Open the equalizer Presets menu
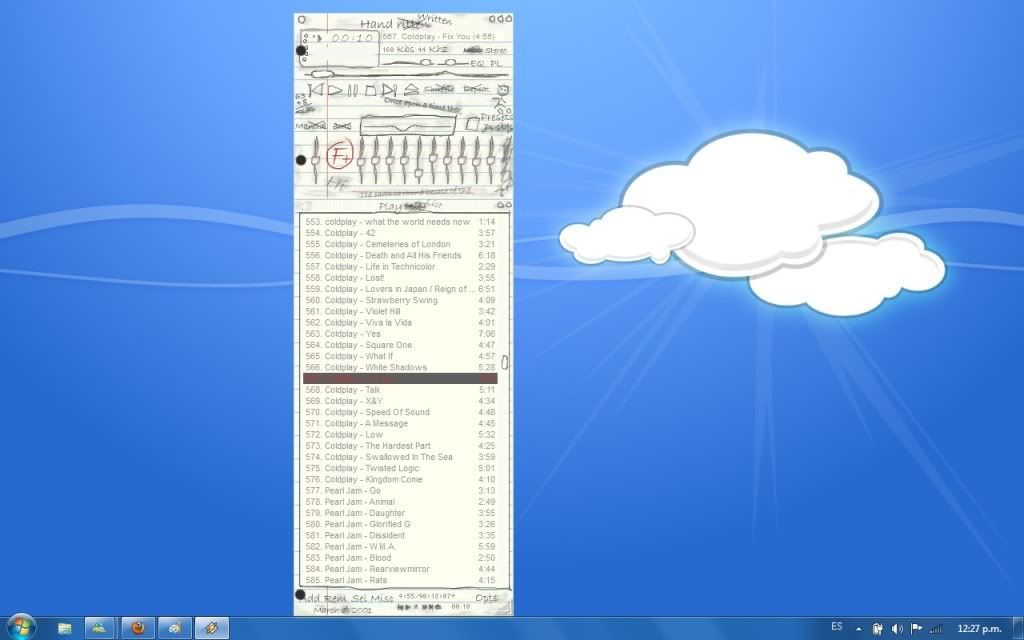This screenshot has width=1024, height=640. tap(498, 118)
